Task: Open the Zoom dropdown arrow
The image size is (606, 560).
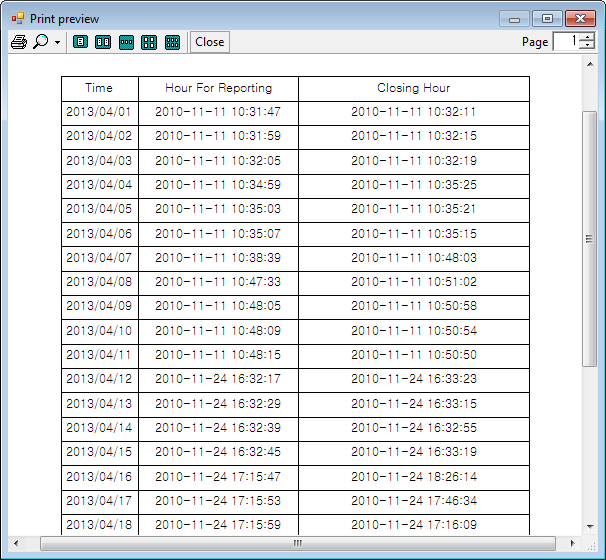Action: tap(57, 43)
